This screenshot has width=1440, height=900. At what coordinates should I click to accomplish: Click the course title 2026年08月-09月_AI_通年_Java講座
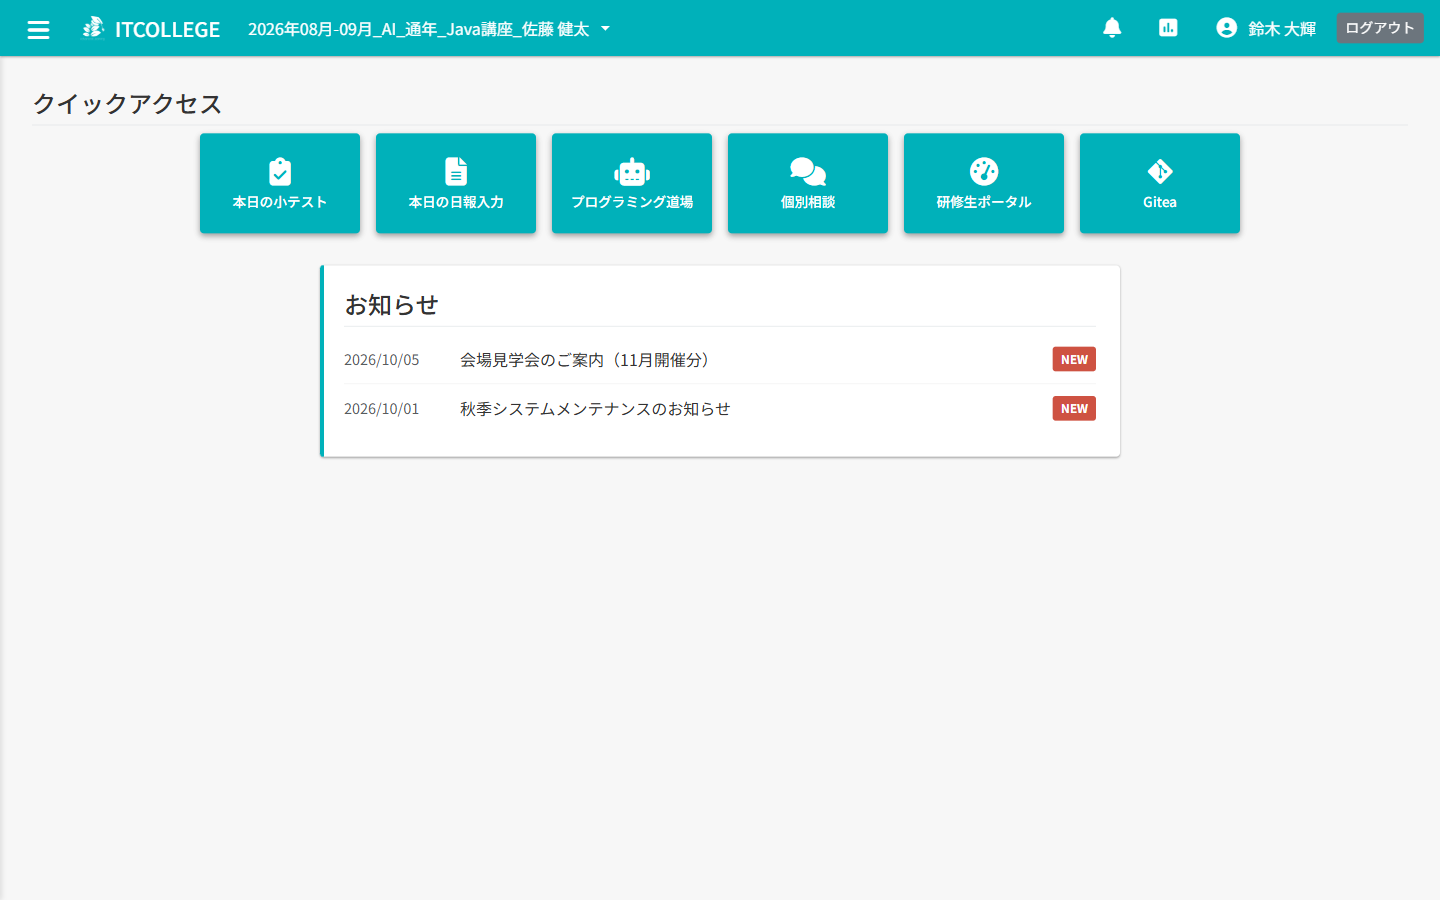click(418, 29)
